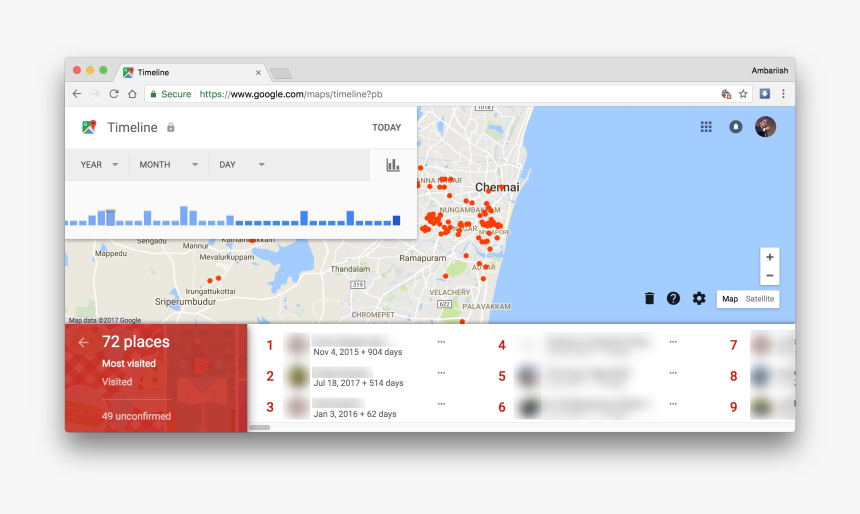The width and height of the screenshot is (860, 514).
Task: Open 49 unconfirmed places
Action: [136, 416]
